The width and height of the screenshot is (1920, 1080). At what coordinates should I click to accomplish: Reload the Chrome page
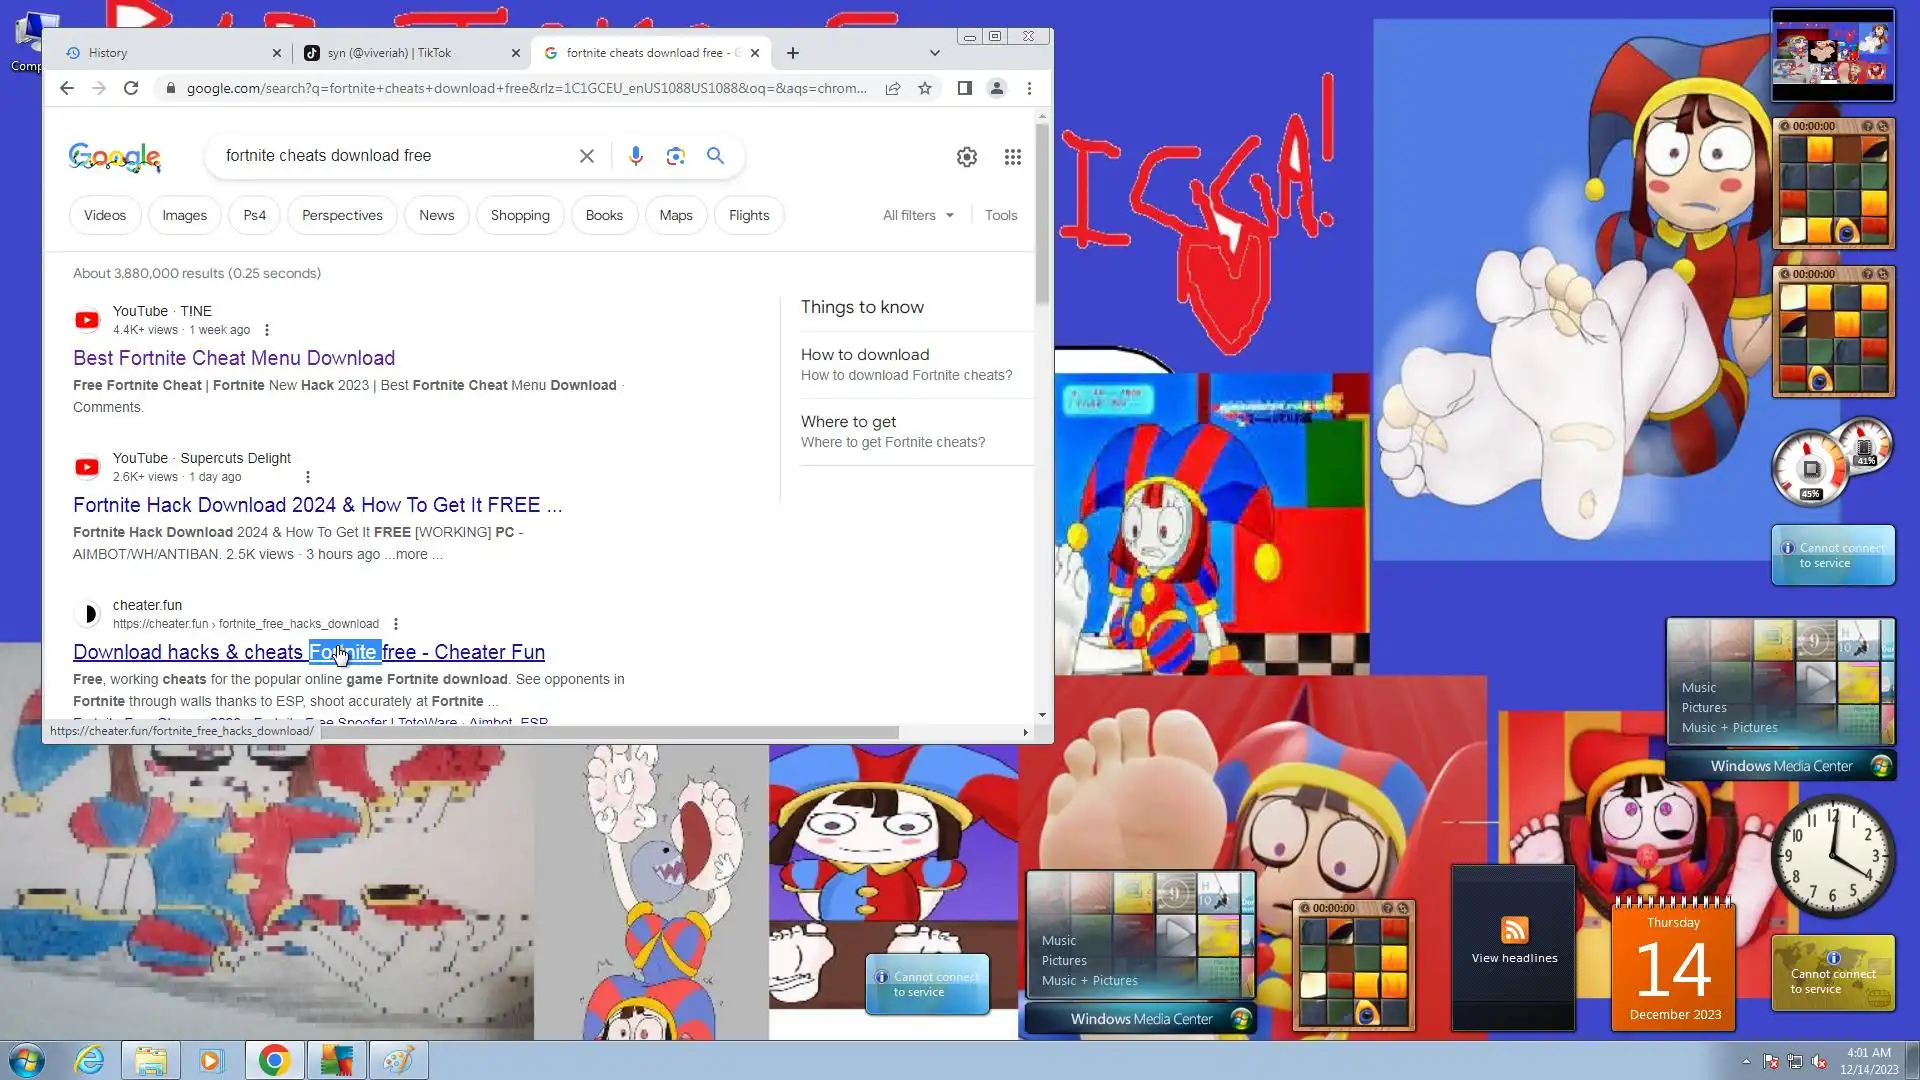131,88
